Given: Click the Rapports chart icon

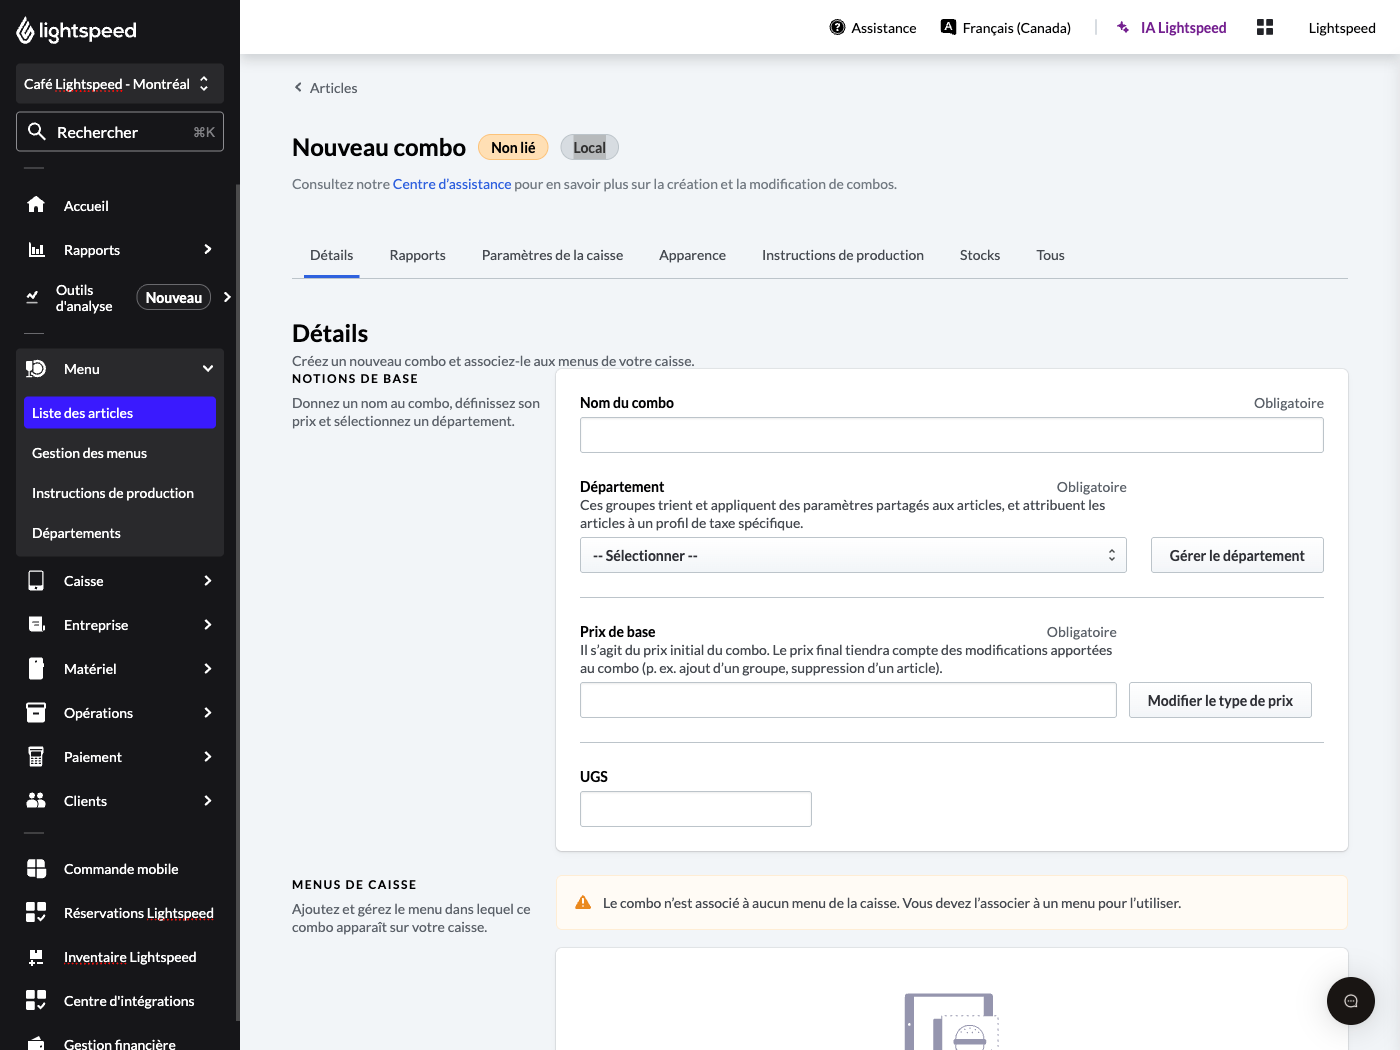Looking at the screenshot, I should click(36, 249).
